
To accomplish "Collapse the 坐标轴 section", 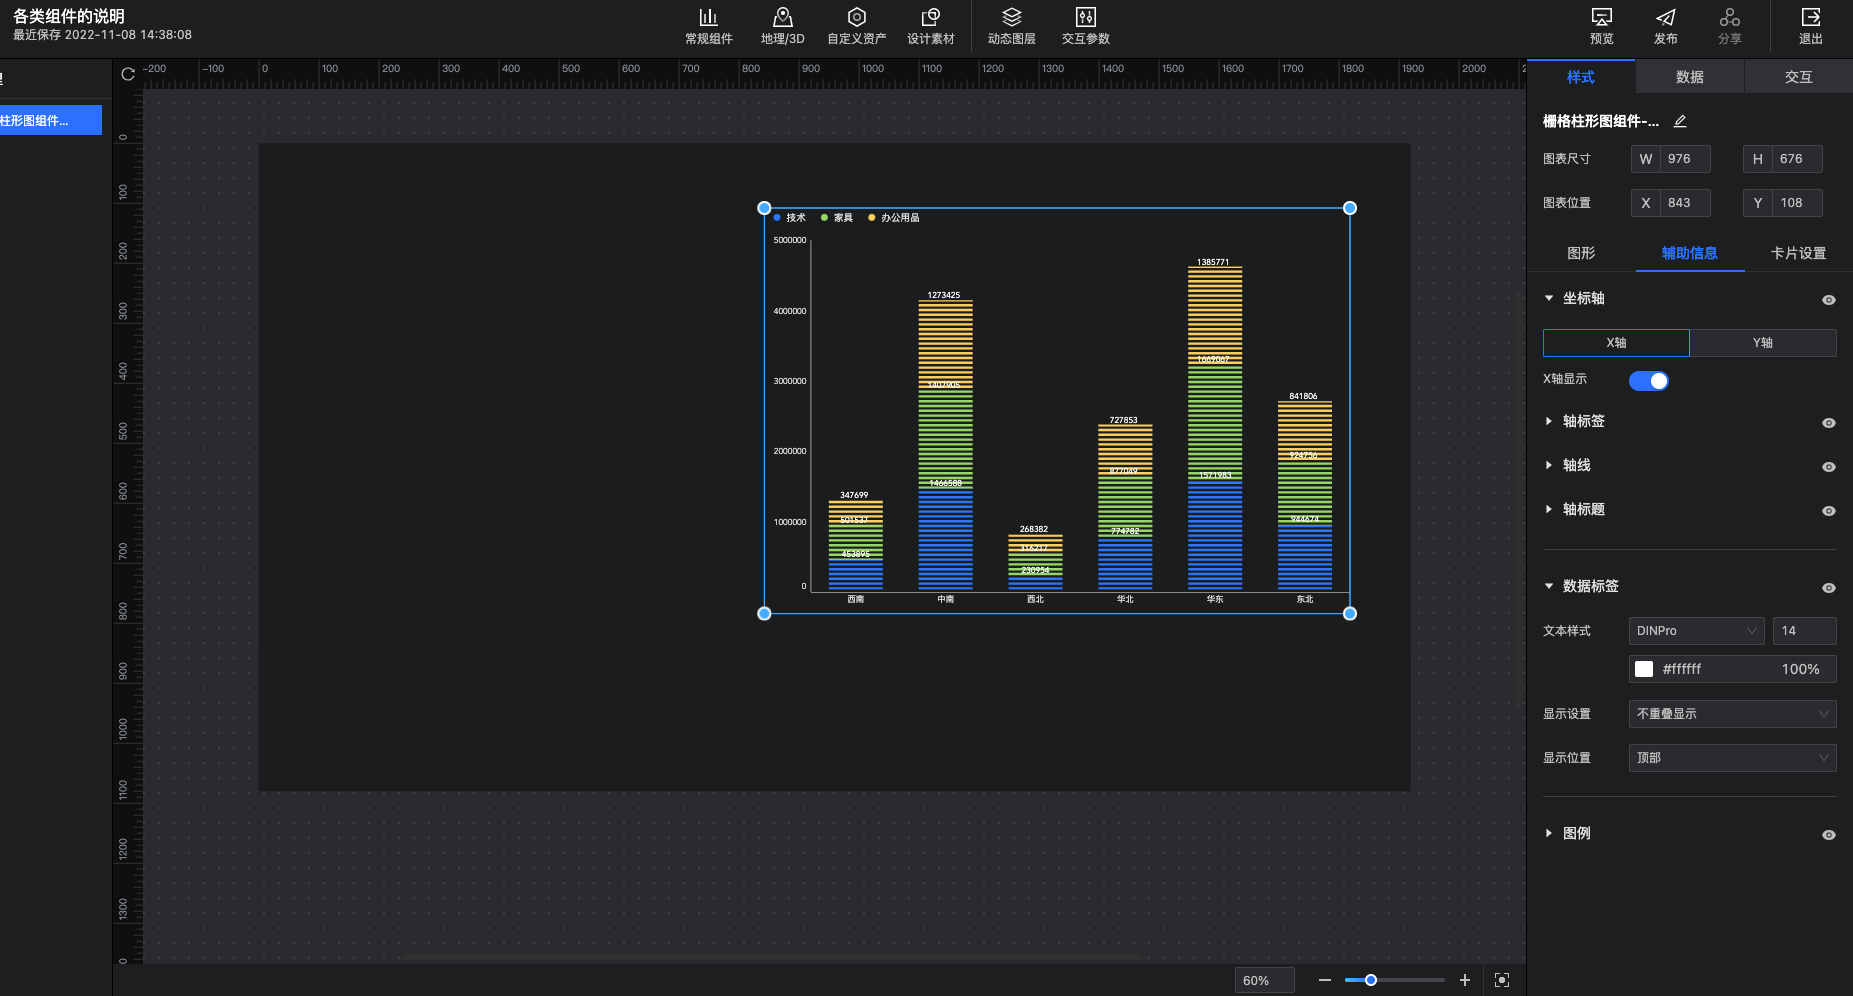I will point(1549,298).
